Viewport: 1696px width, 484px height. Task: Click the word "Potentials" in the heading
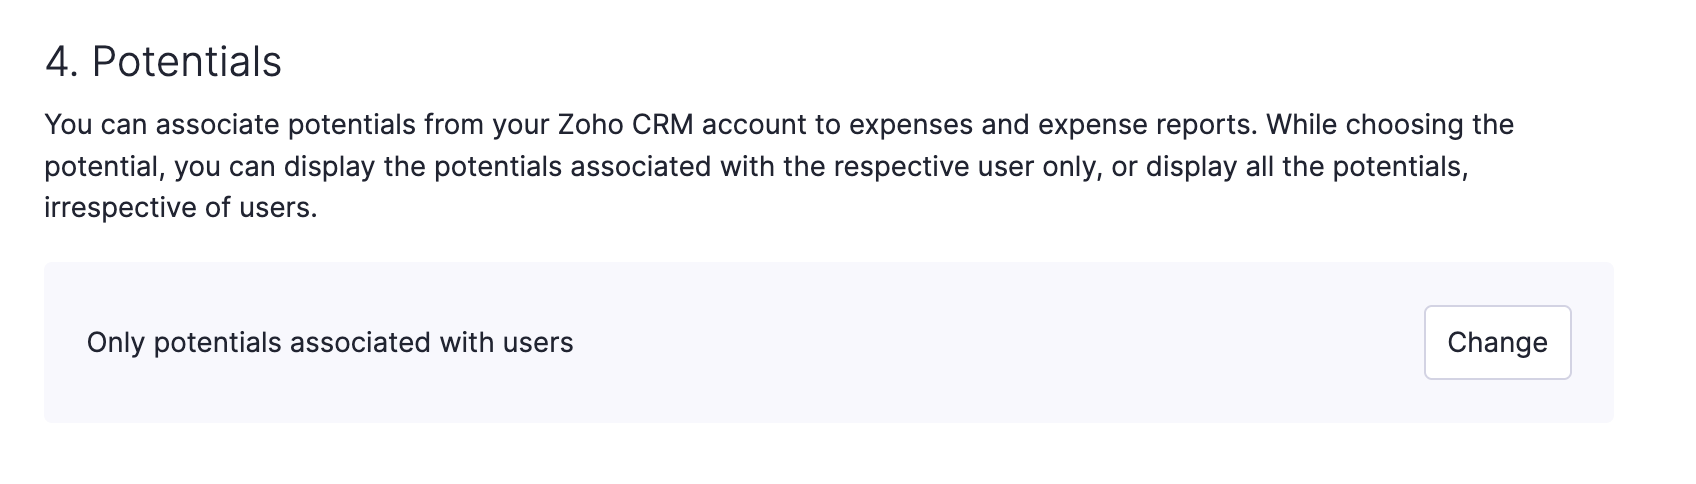(187, 62)
